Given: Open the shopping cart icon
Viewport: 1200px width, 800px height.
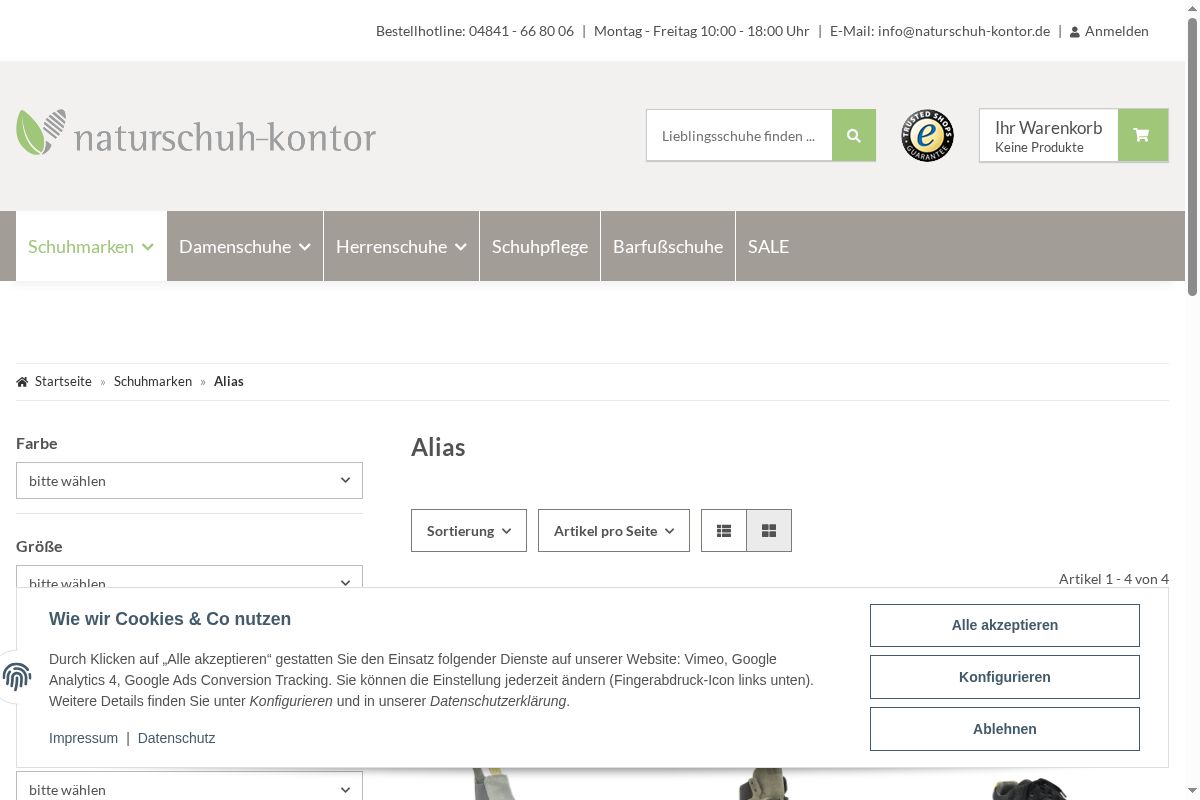Looking at the screenshot, I should click(1142, 136).
